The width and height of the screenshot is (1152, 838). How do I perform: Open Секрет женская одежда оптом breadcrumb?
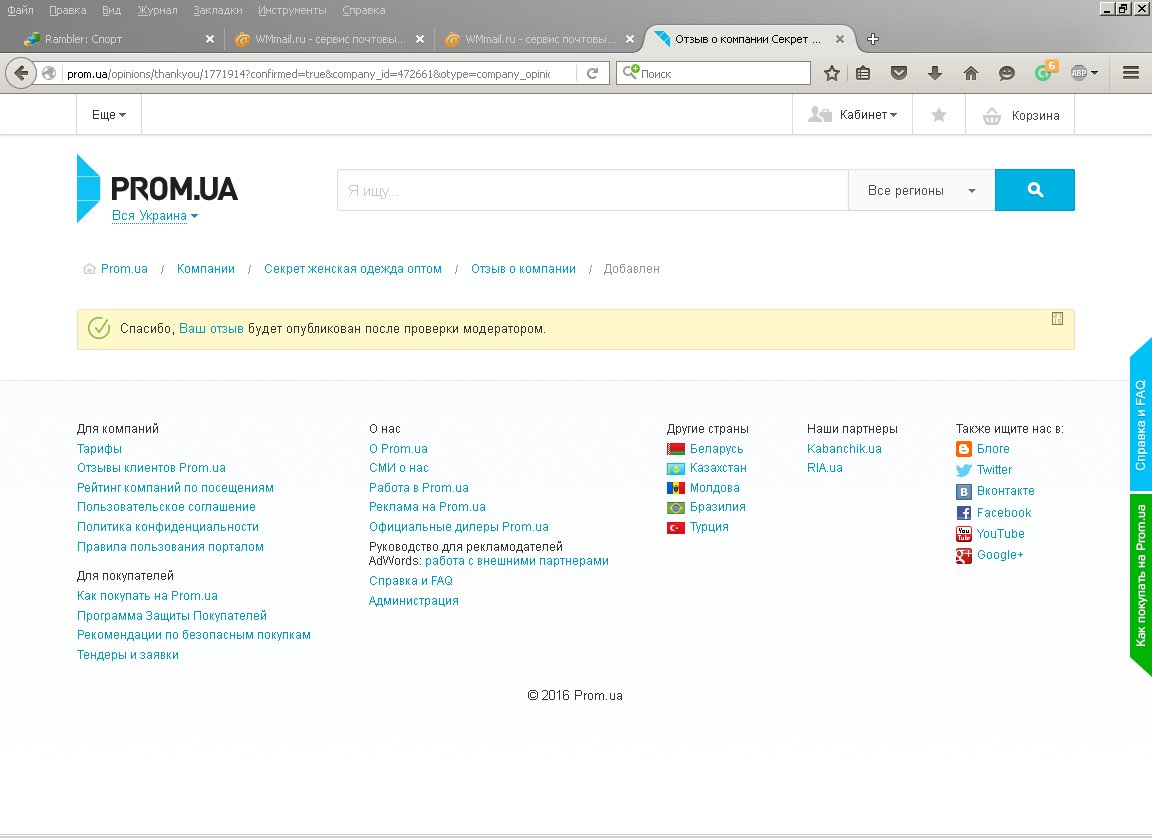tap(353, 269)
